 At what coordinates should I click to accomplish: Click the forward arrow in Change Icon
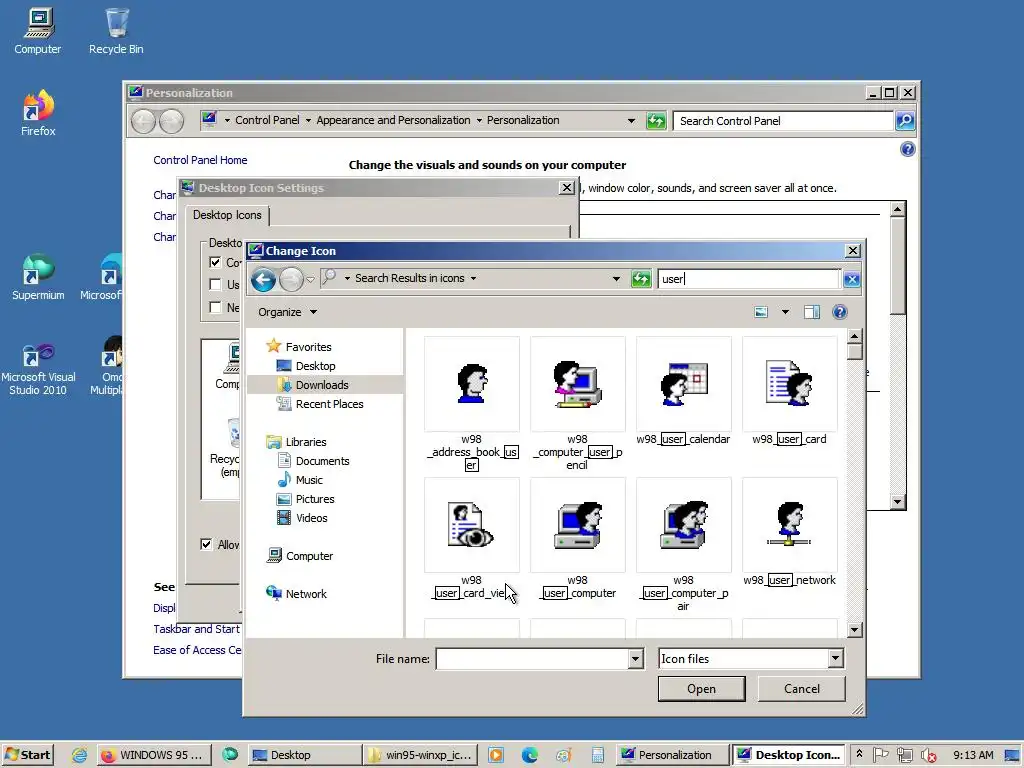[x=291, y=280]
